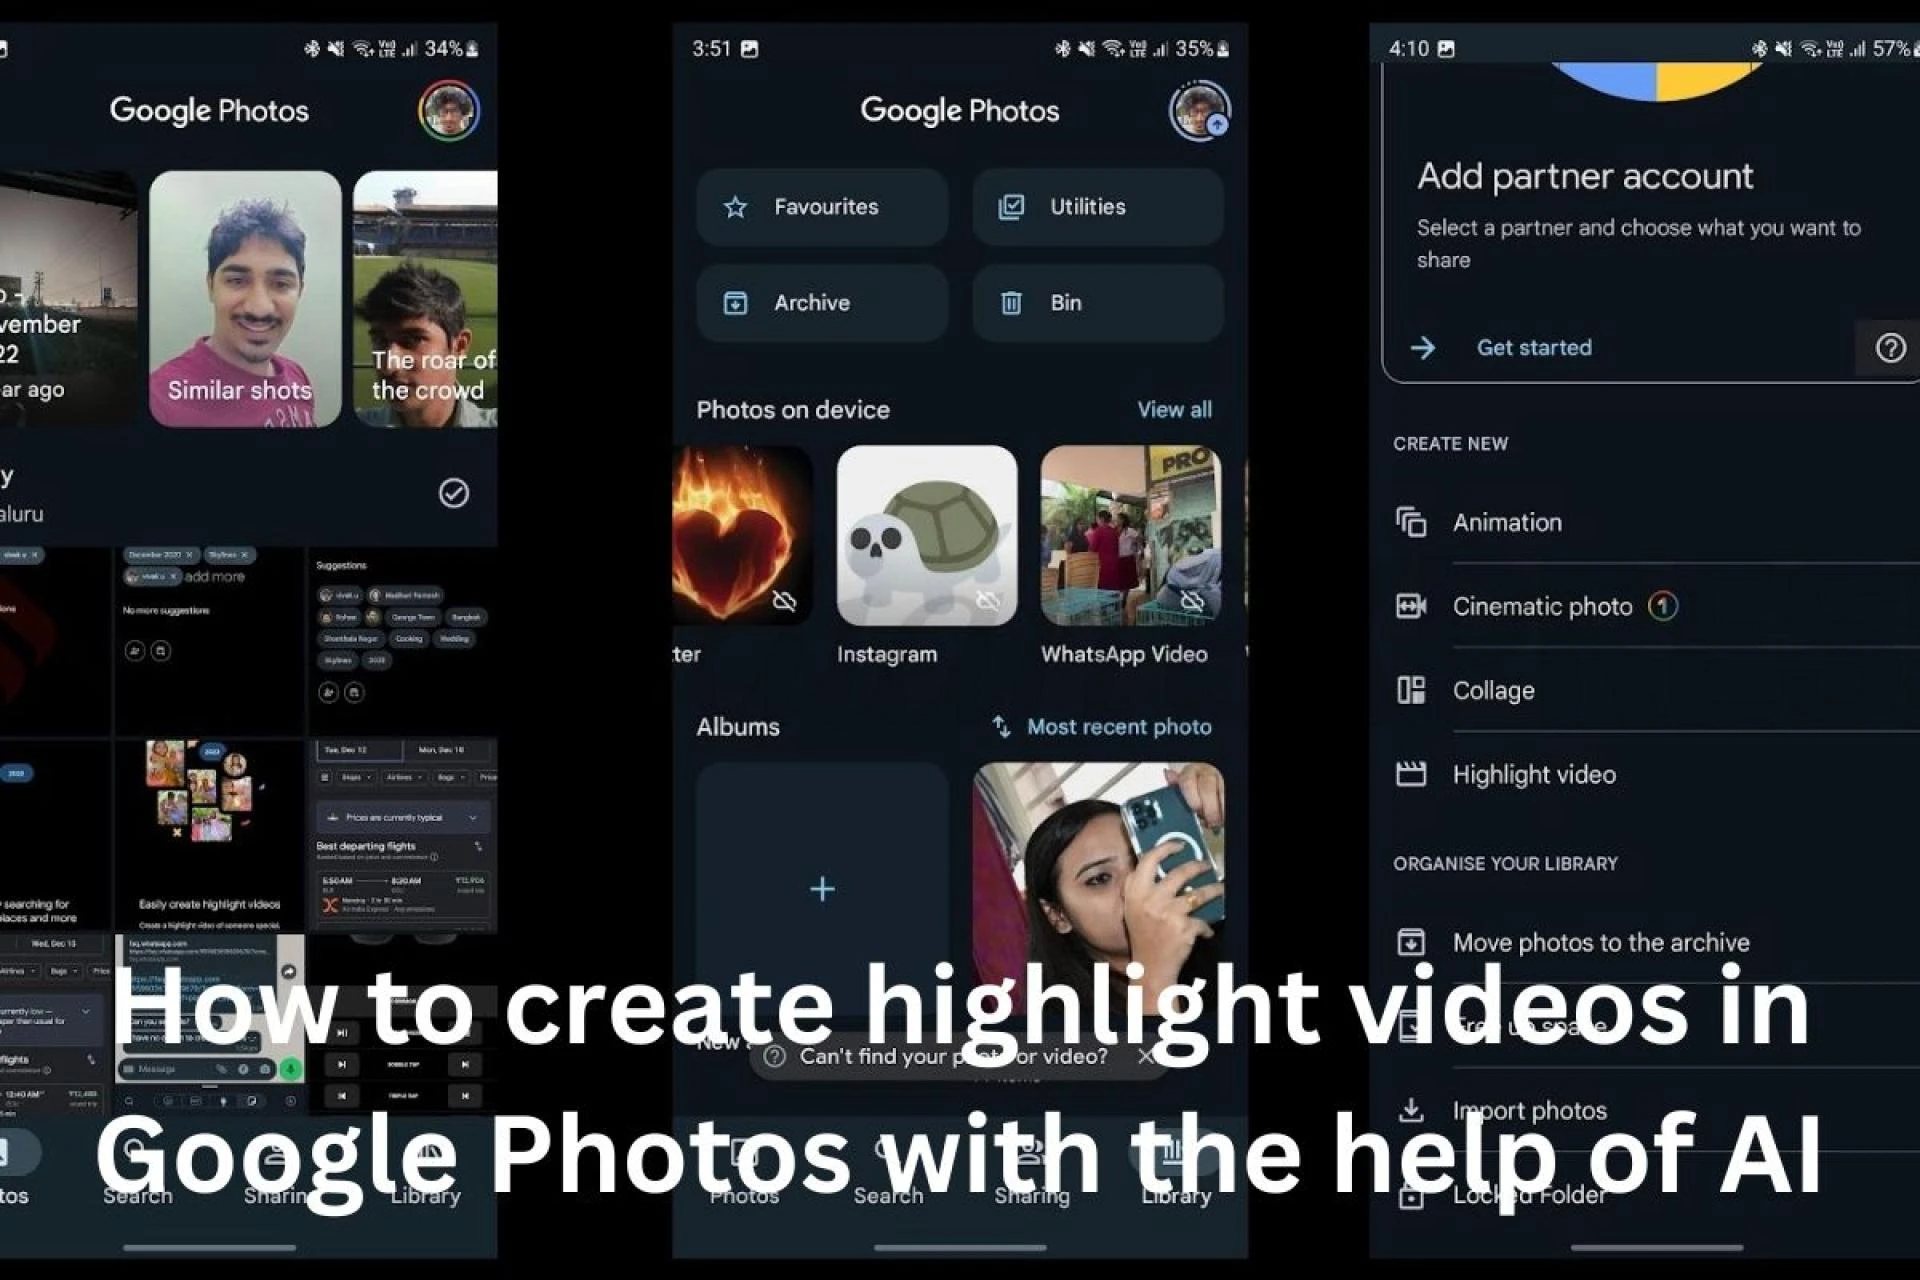
Task: Select Move photos to the archive
Action: 1600,942
